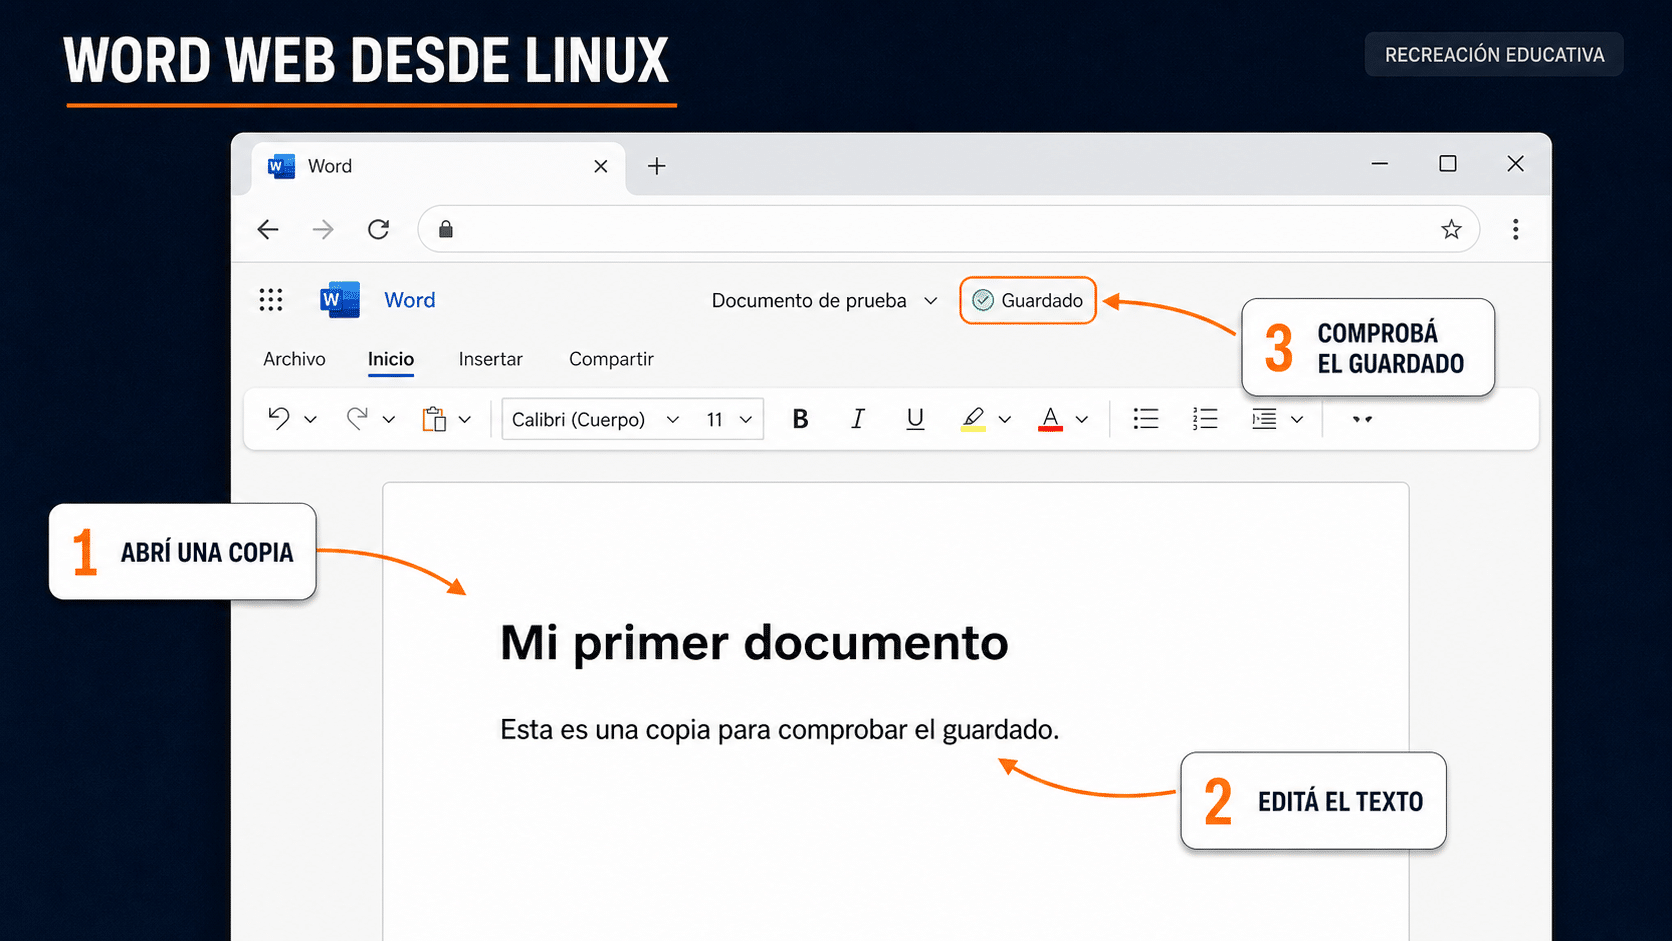Switch to the Insertar tab
Image resolution: width=1672 pixels, height=941 pixels.
[x=491, y=359]
